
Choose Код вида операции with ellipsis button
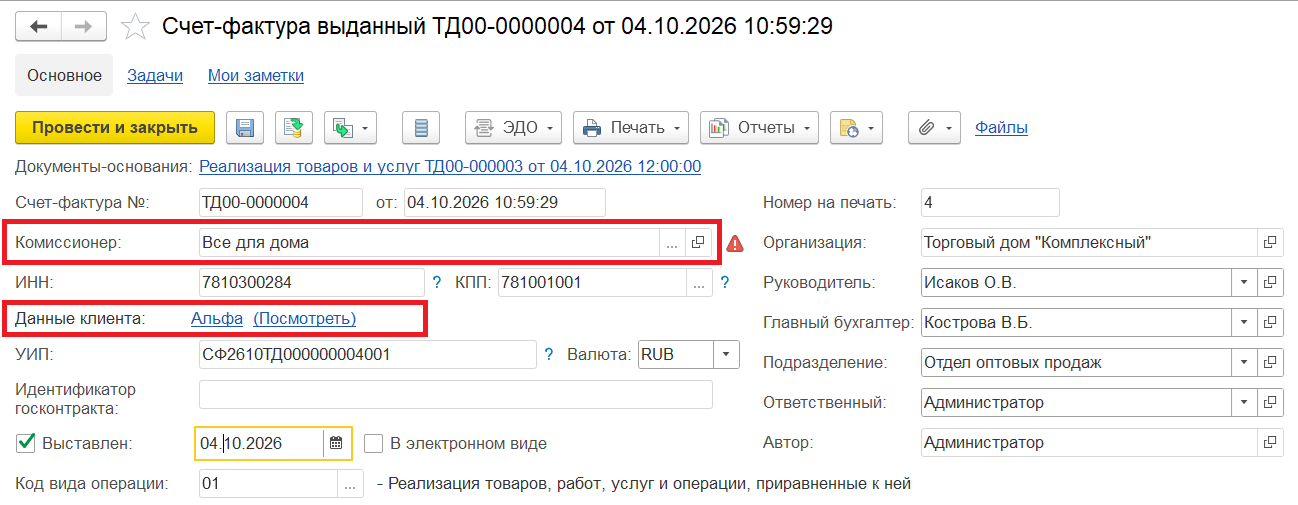(351, 484)
